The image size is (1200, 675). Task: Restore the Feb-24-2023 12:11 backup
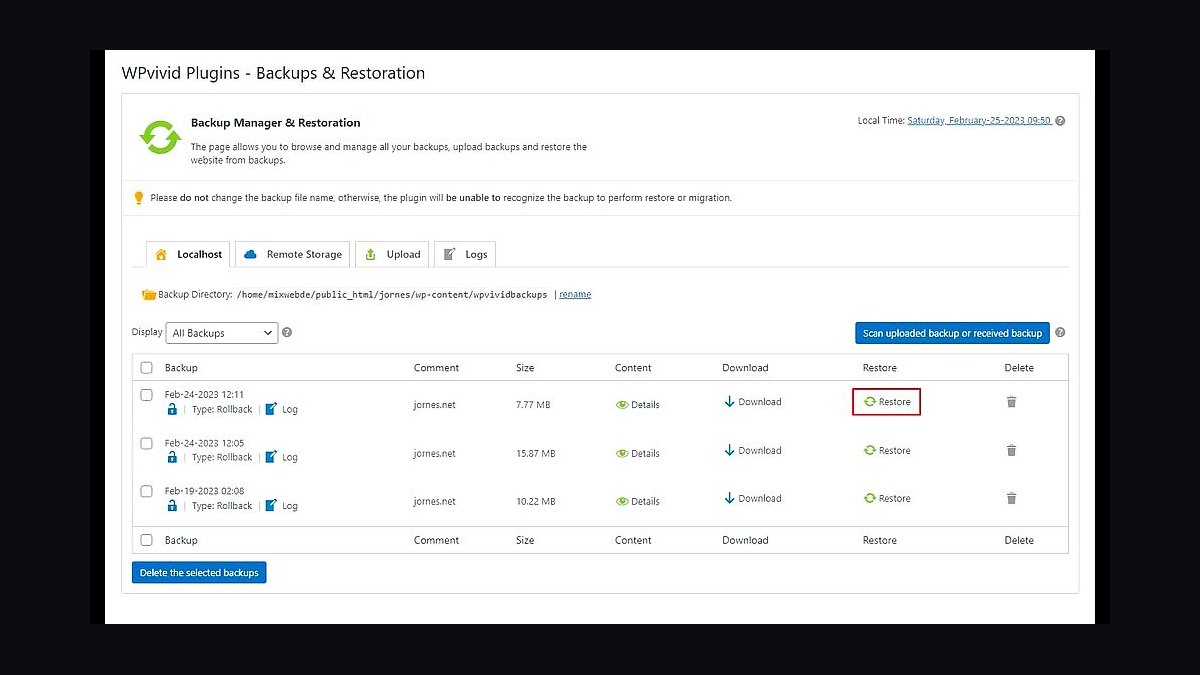point(887,402)
